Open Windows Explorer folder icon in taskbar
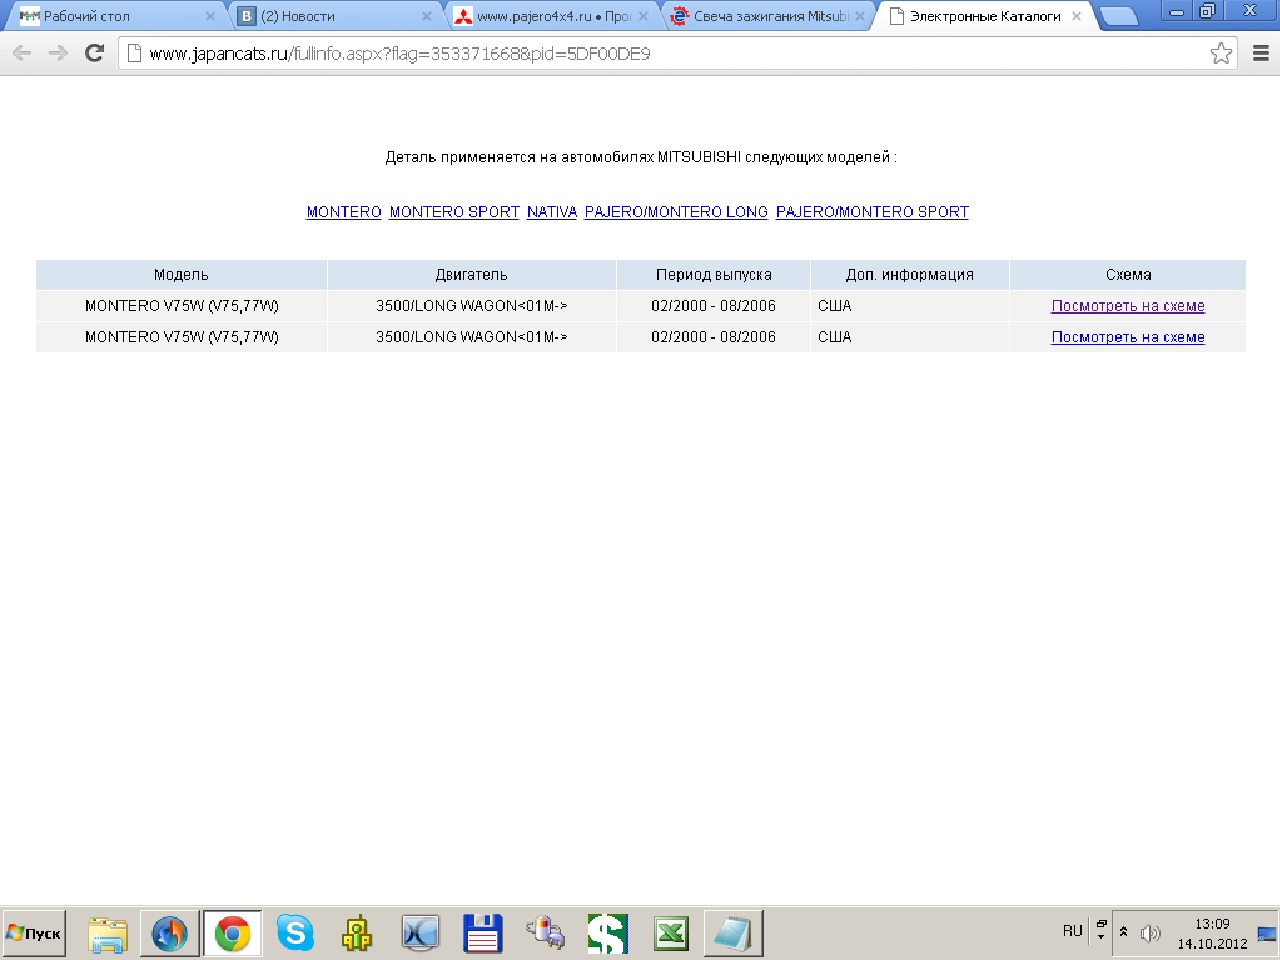Image resolution: width=1280 pixels, height=960 pixels. pos(107,934)
